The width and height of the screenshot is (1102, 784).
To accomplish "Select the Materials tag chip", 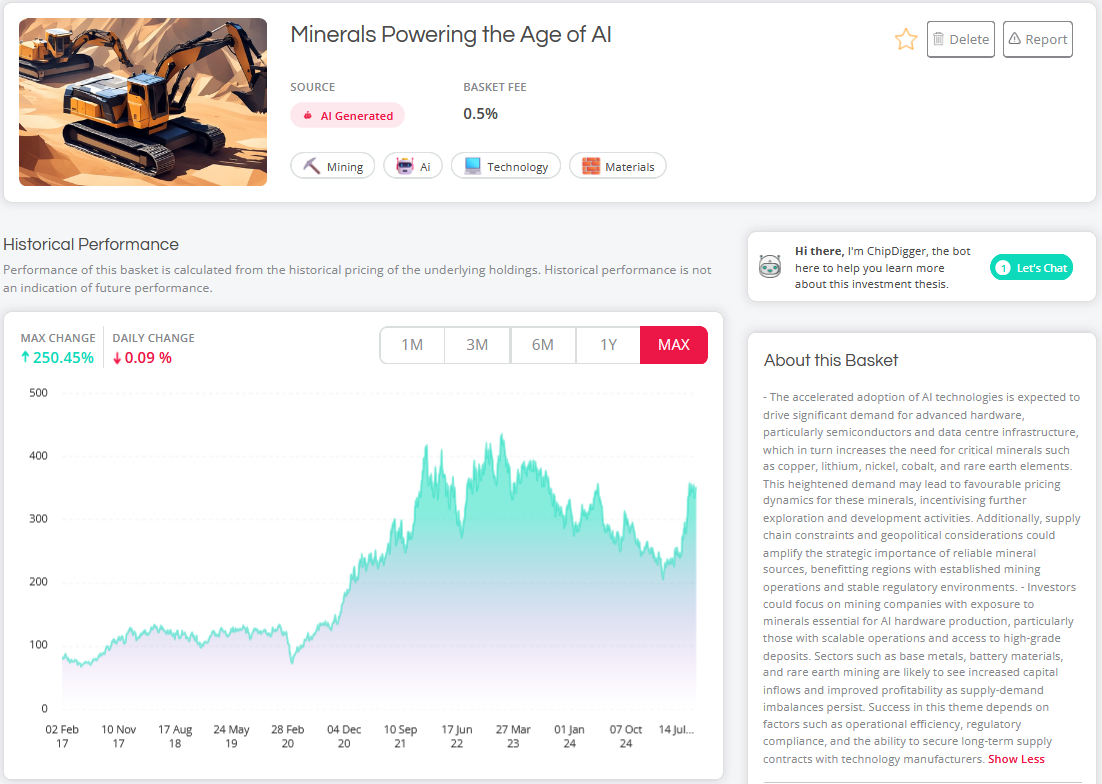I will click(x=617, y=166).
